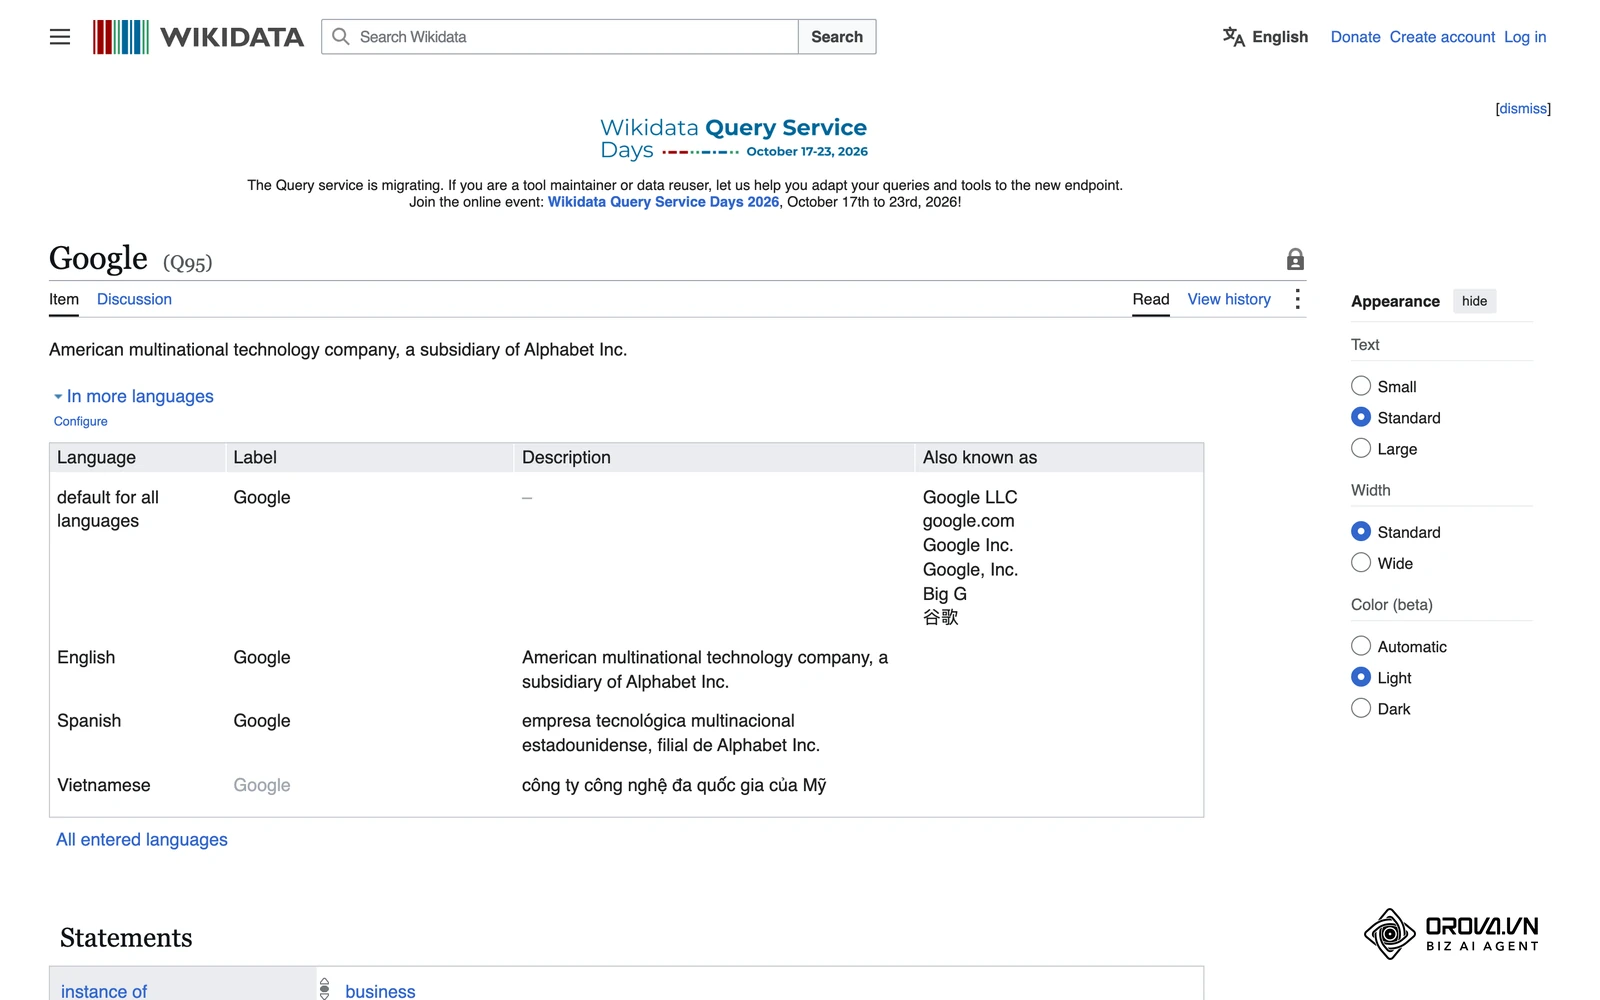Open the View history tab

point(1229,299)
